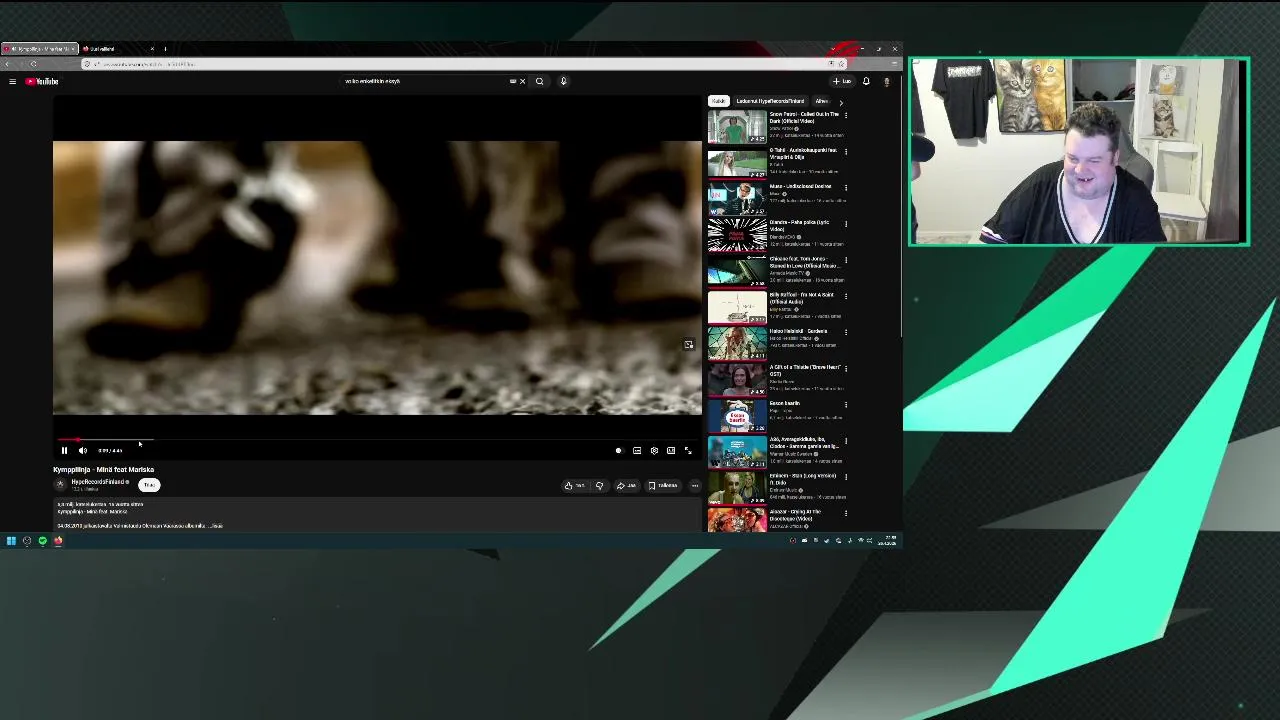Open options for the Diandra Paha poika video
The width and height of the screenshot is (1280, 720).
tap(846, 223)
